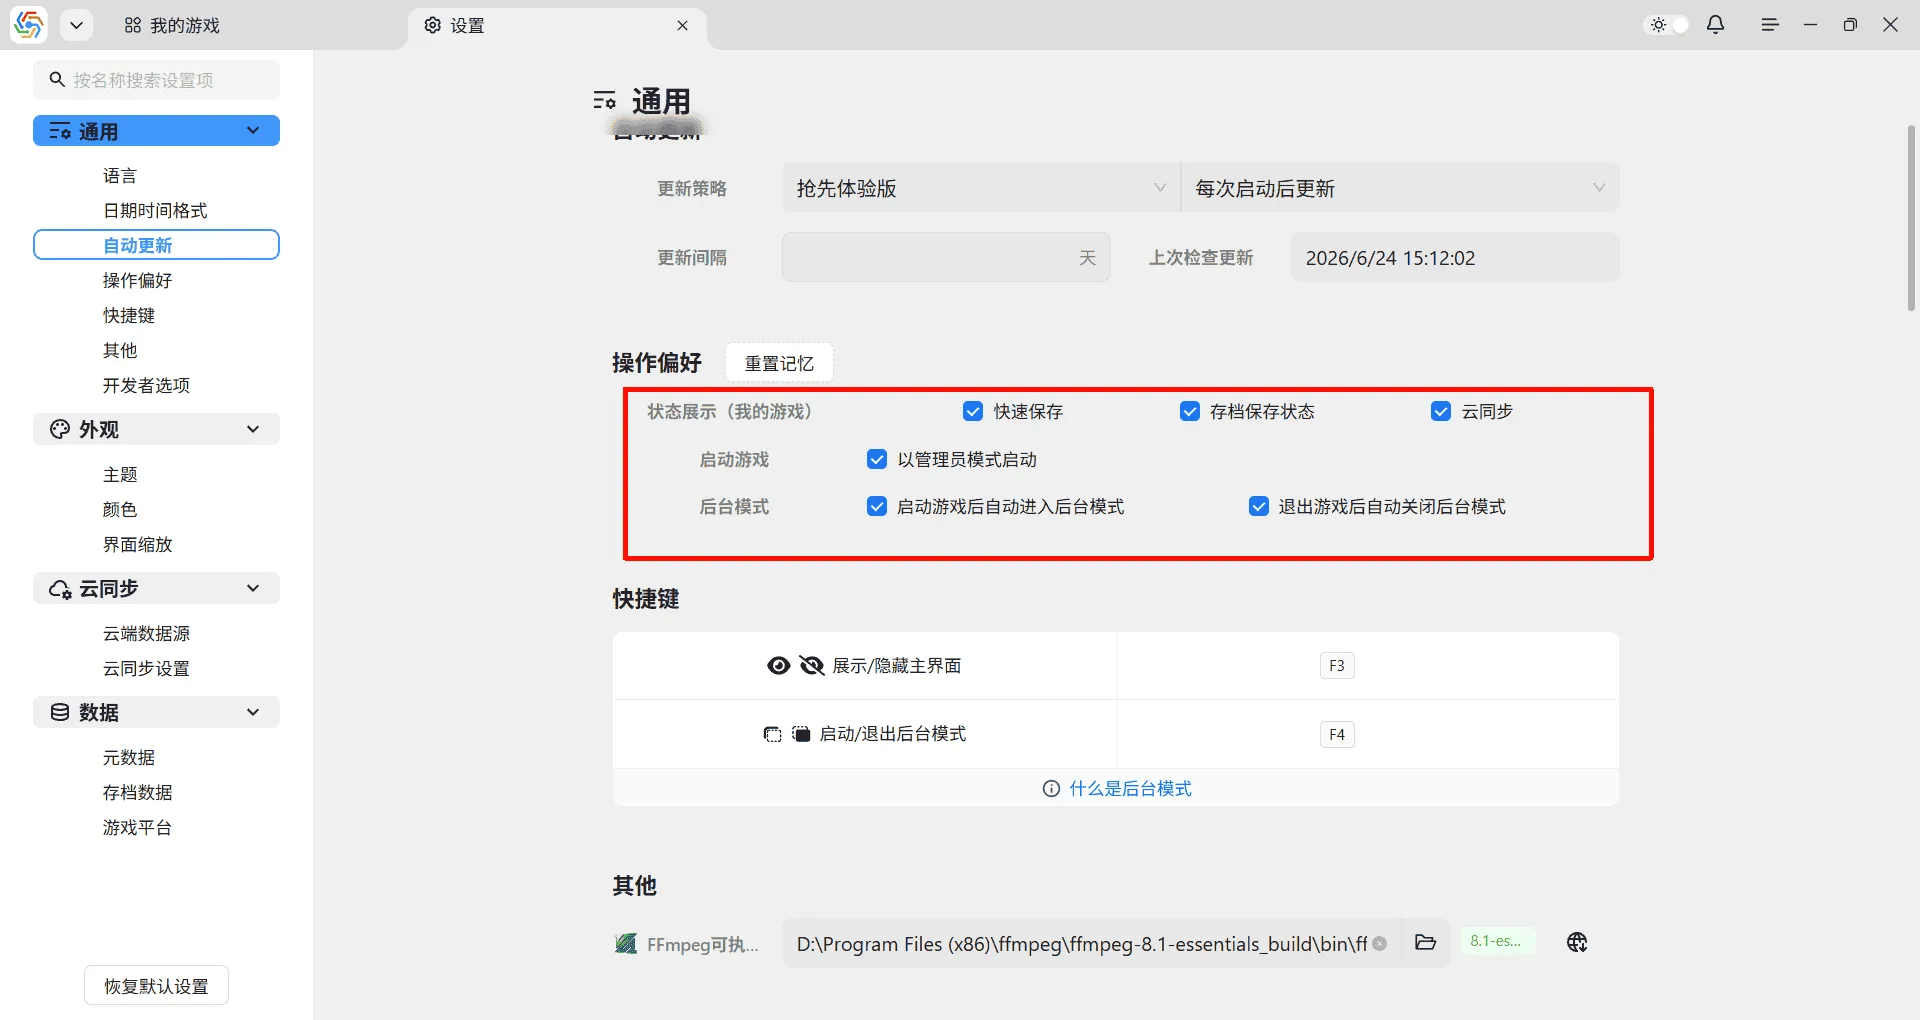This screenshot has width=1920, height=1020.
Task: Select 语言 in the sidebar
Action: point(120,176)
